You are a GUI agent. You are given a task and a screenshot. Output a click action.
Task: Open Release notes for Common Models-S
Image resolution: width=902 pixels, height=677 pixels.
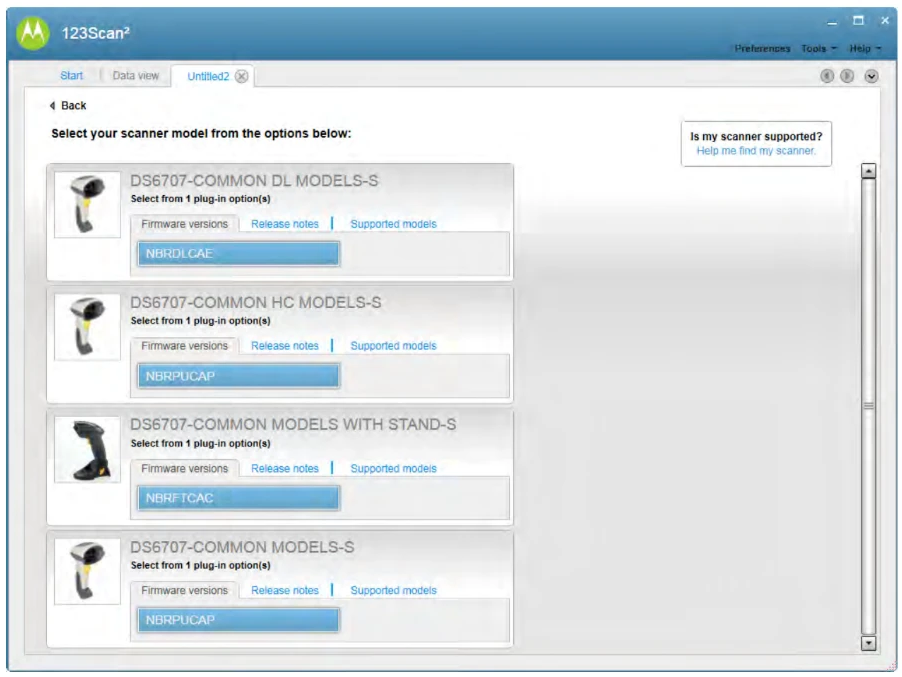[x=285, y=590]
